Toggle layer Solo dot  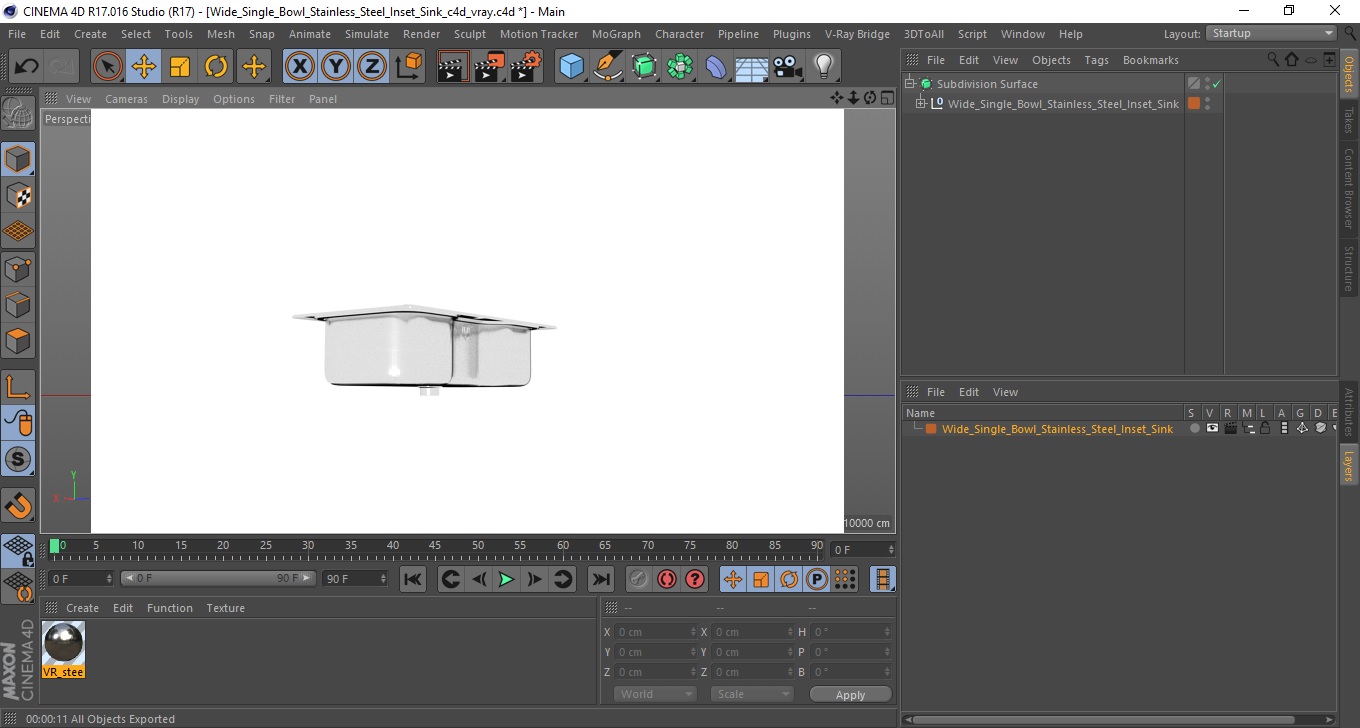[x=1194, y=428]
